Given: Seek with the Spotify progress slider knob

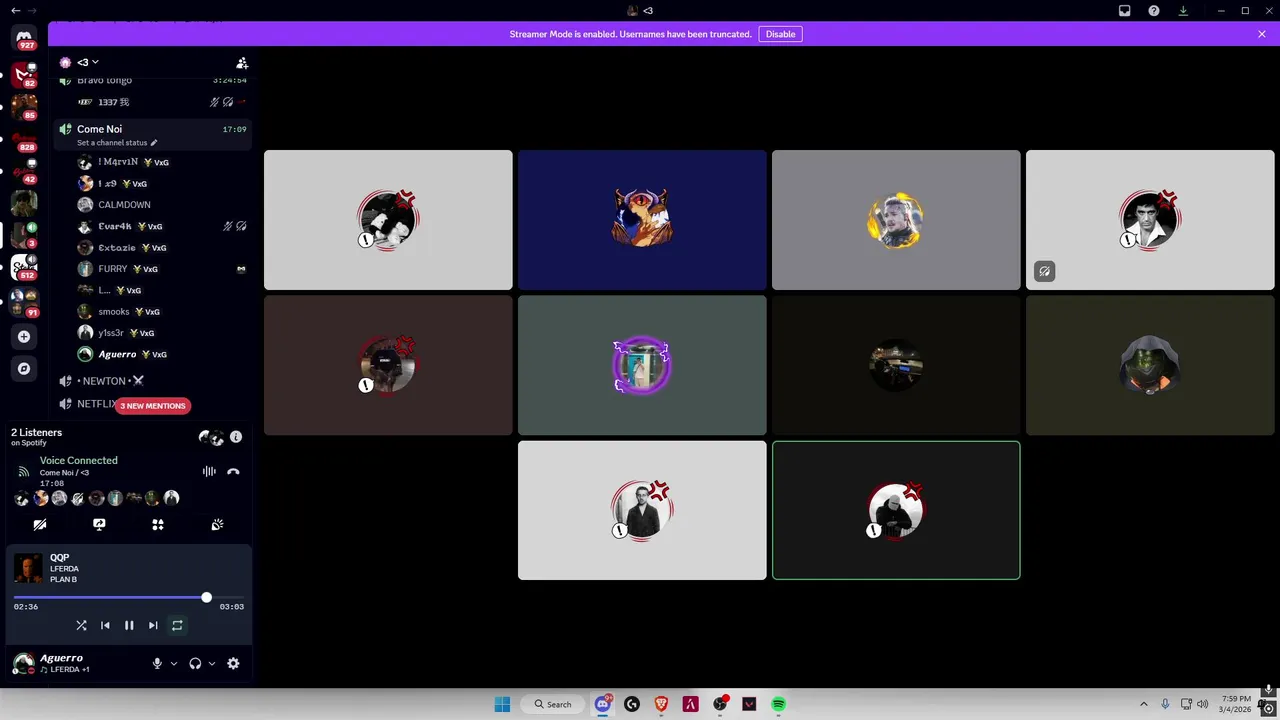Looking at the screenshot, I should pos(206,597).
